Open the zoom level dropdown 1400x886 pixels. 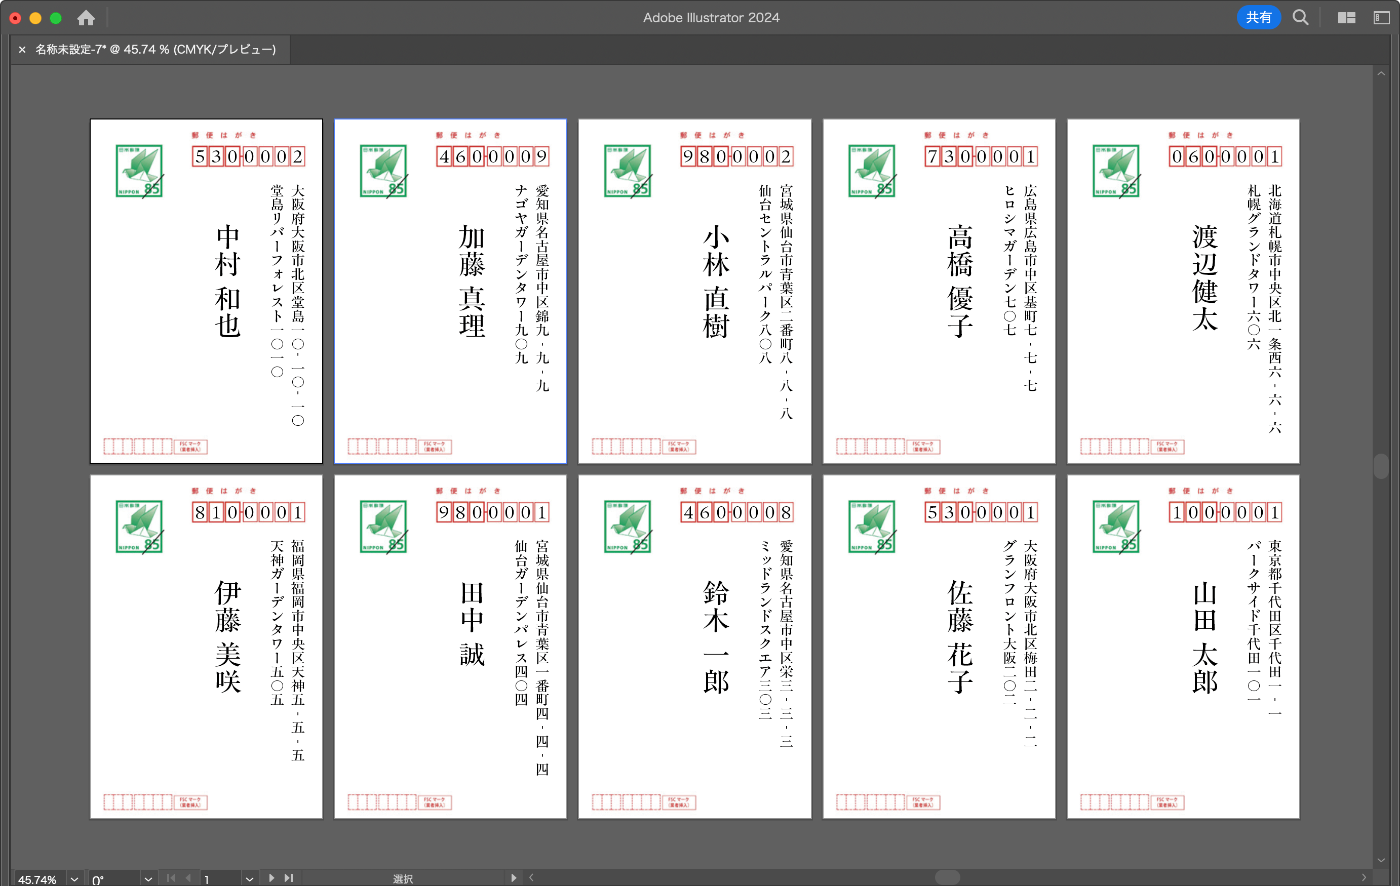coord(74,879)
